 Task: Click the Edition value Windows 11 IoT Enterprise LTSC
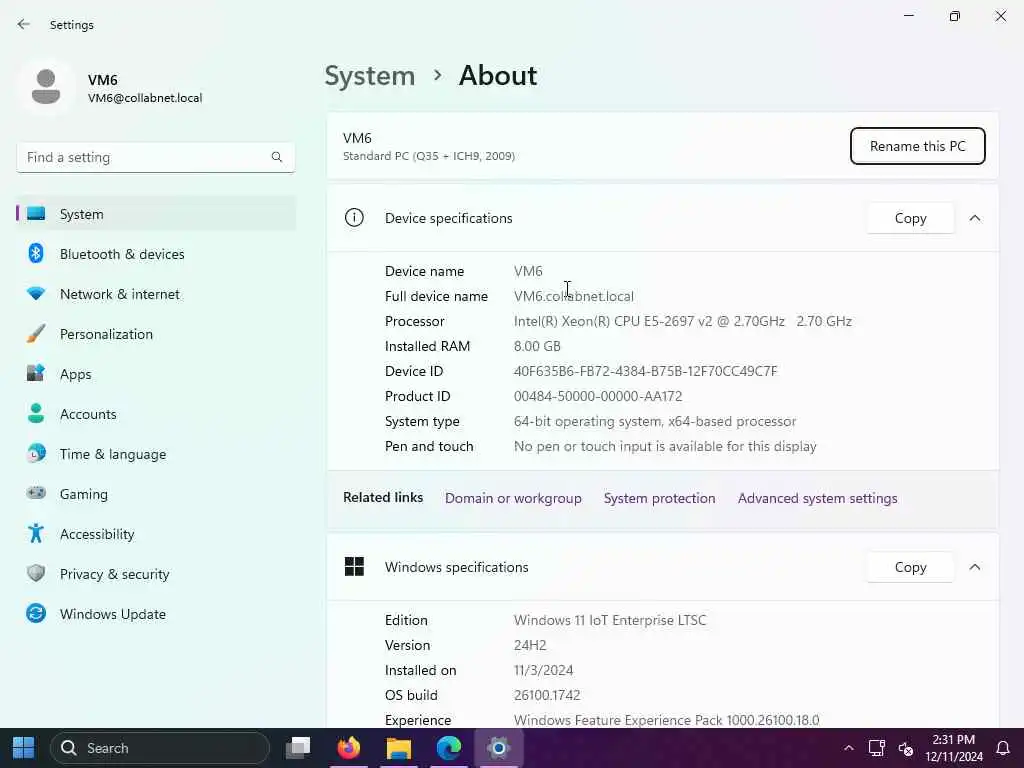pos(610,620)
